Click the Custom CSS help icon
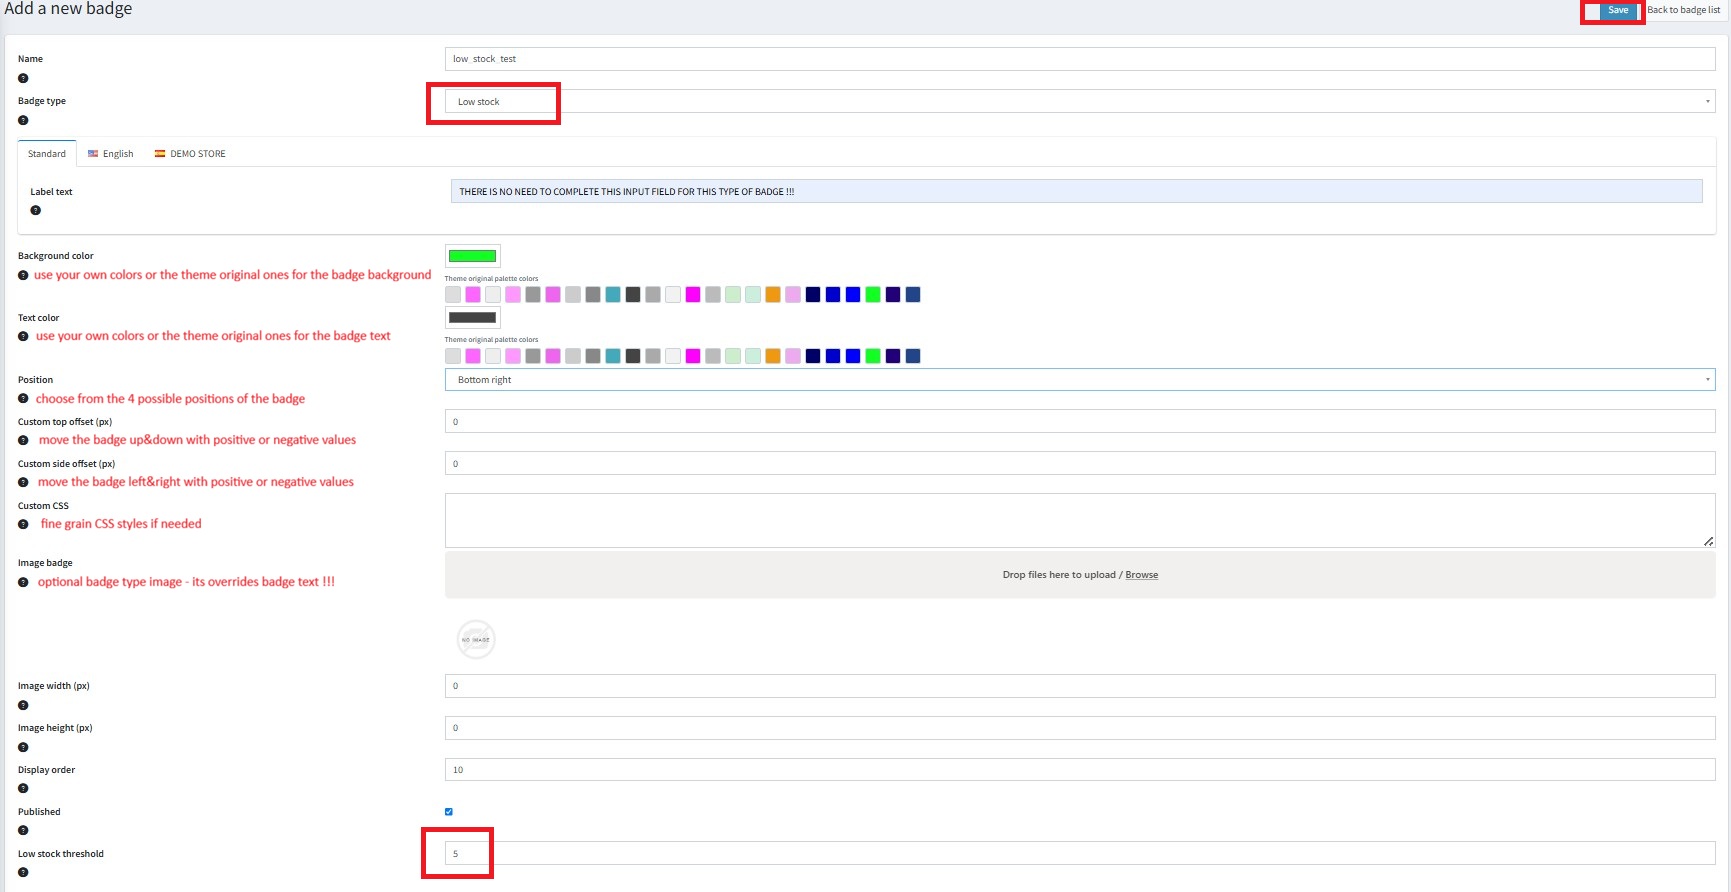 coord(23,524)
